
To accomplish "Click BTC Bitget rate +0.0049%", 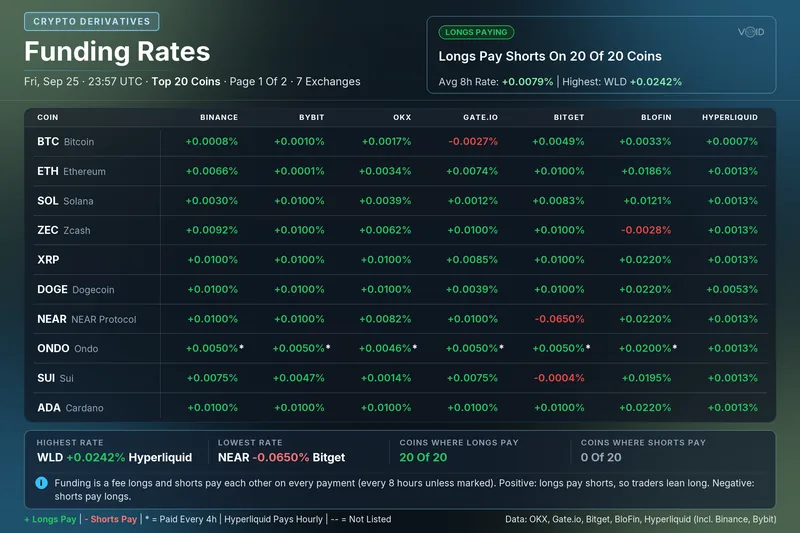I will click(x=558, y=141).
